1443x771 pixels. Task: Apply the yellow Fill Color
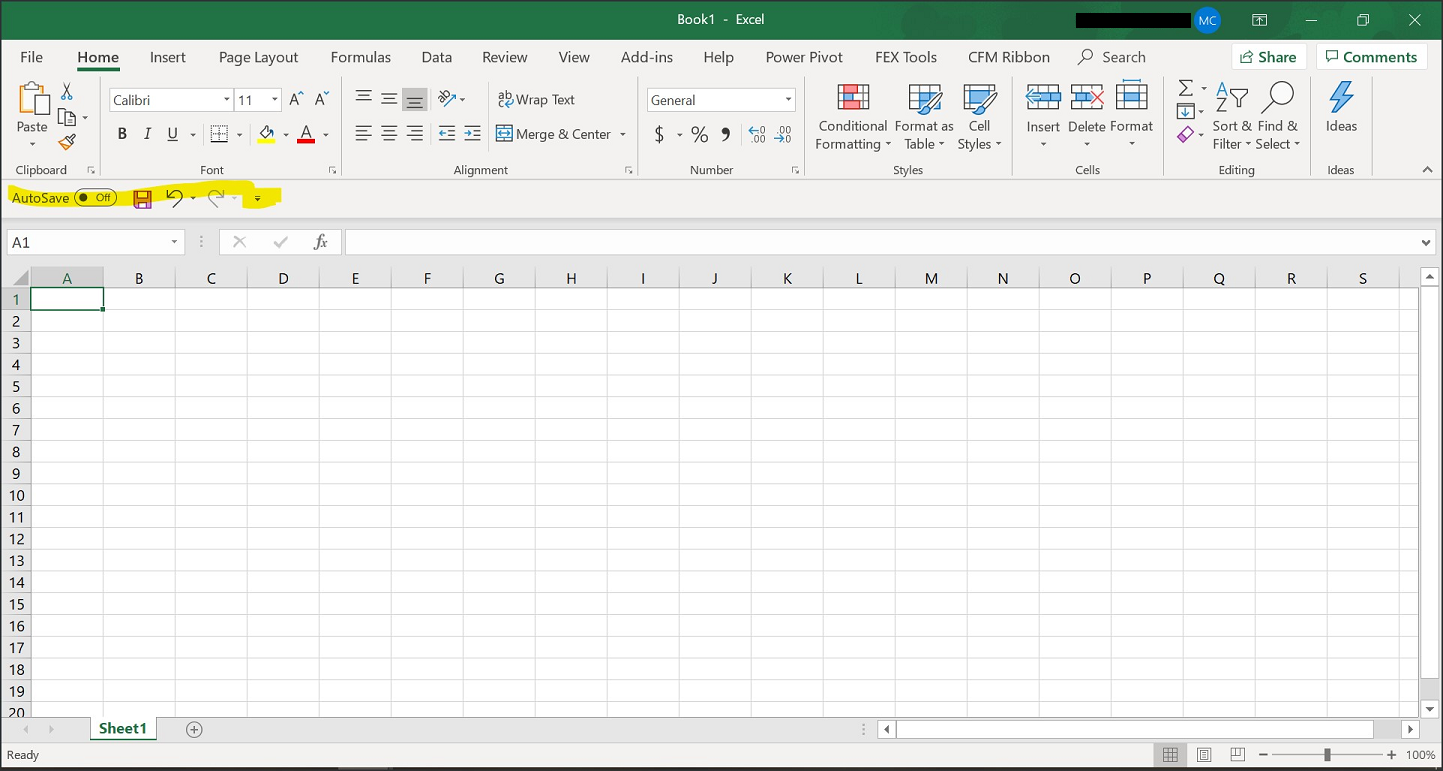266,134
